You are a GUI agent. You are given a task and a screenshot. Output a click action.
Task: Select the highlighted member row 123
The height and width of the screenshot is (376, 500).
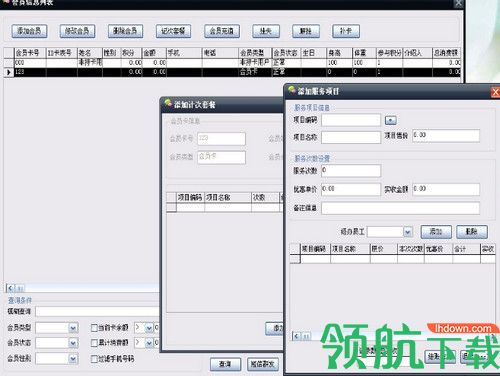point(232,72)
